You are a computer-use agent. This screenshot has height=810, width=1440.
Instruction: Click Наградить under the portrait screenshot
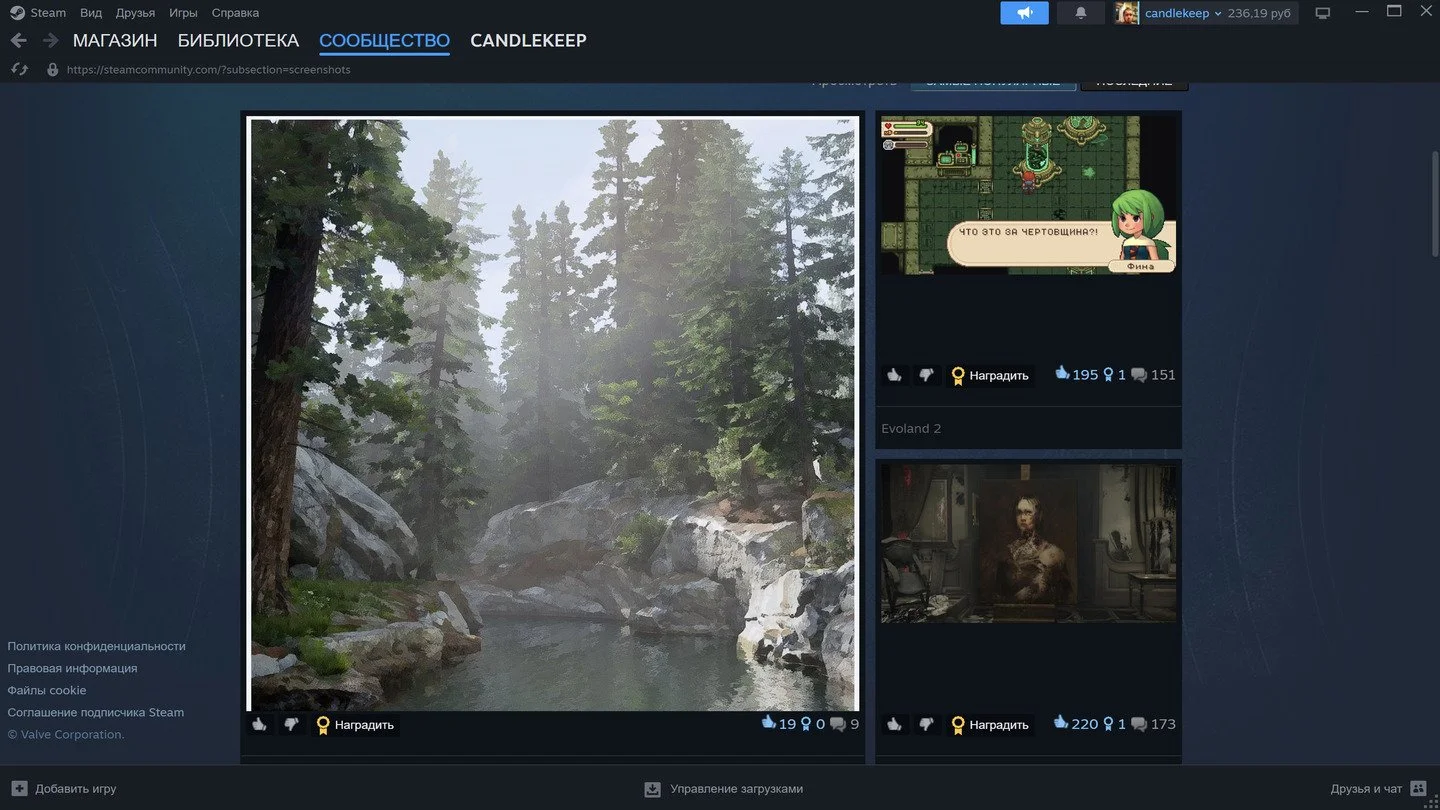(990, 724)
